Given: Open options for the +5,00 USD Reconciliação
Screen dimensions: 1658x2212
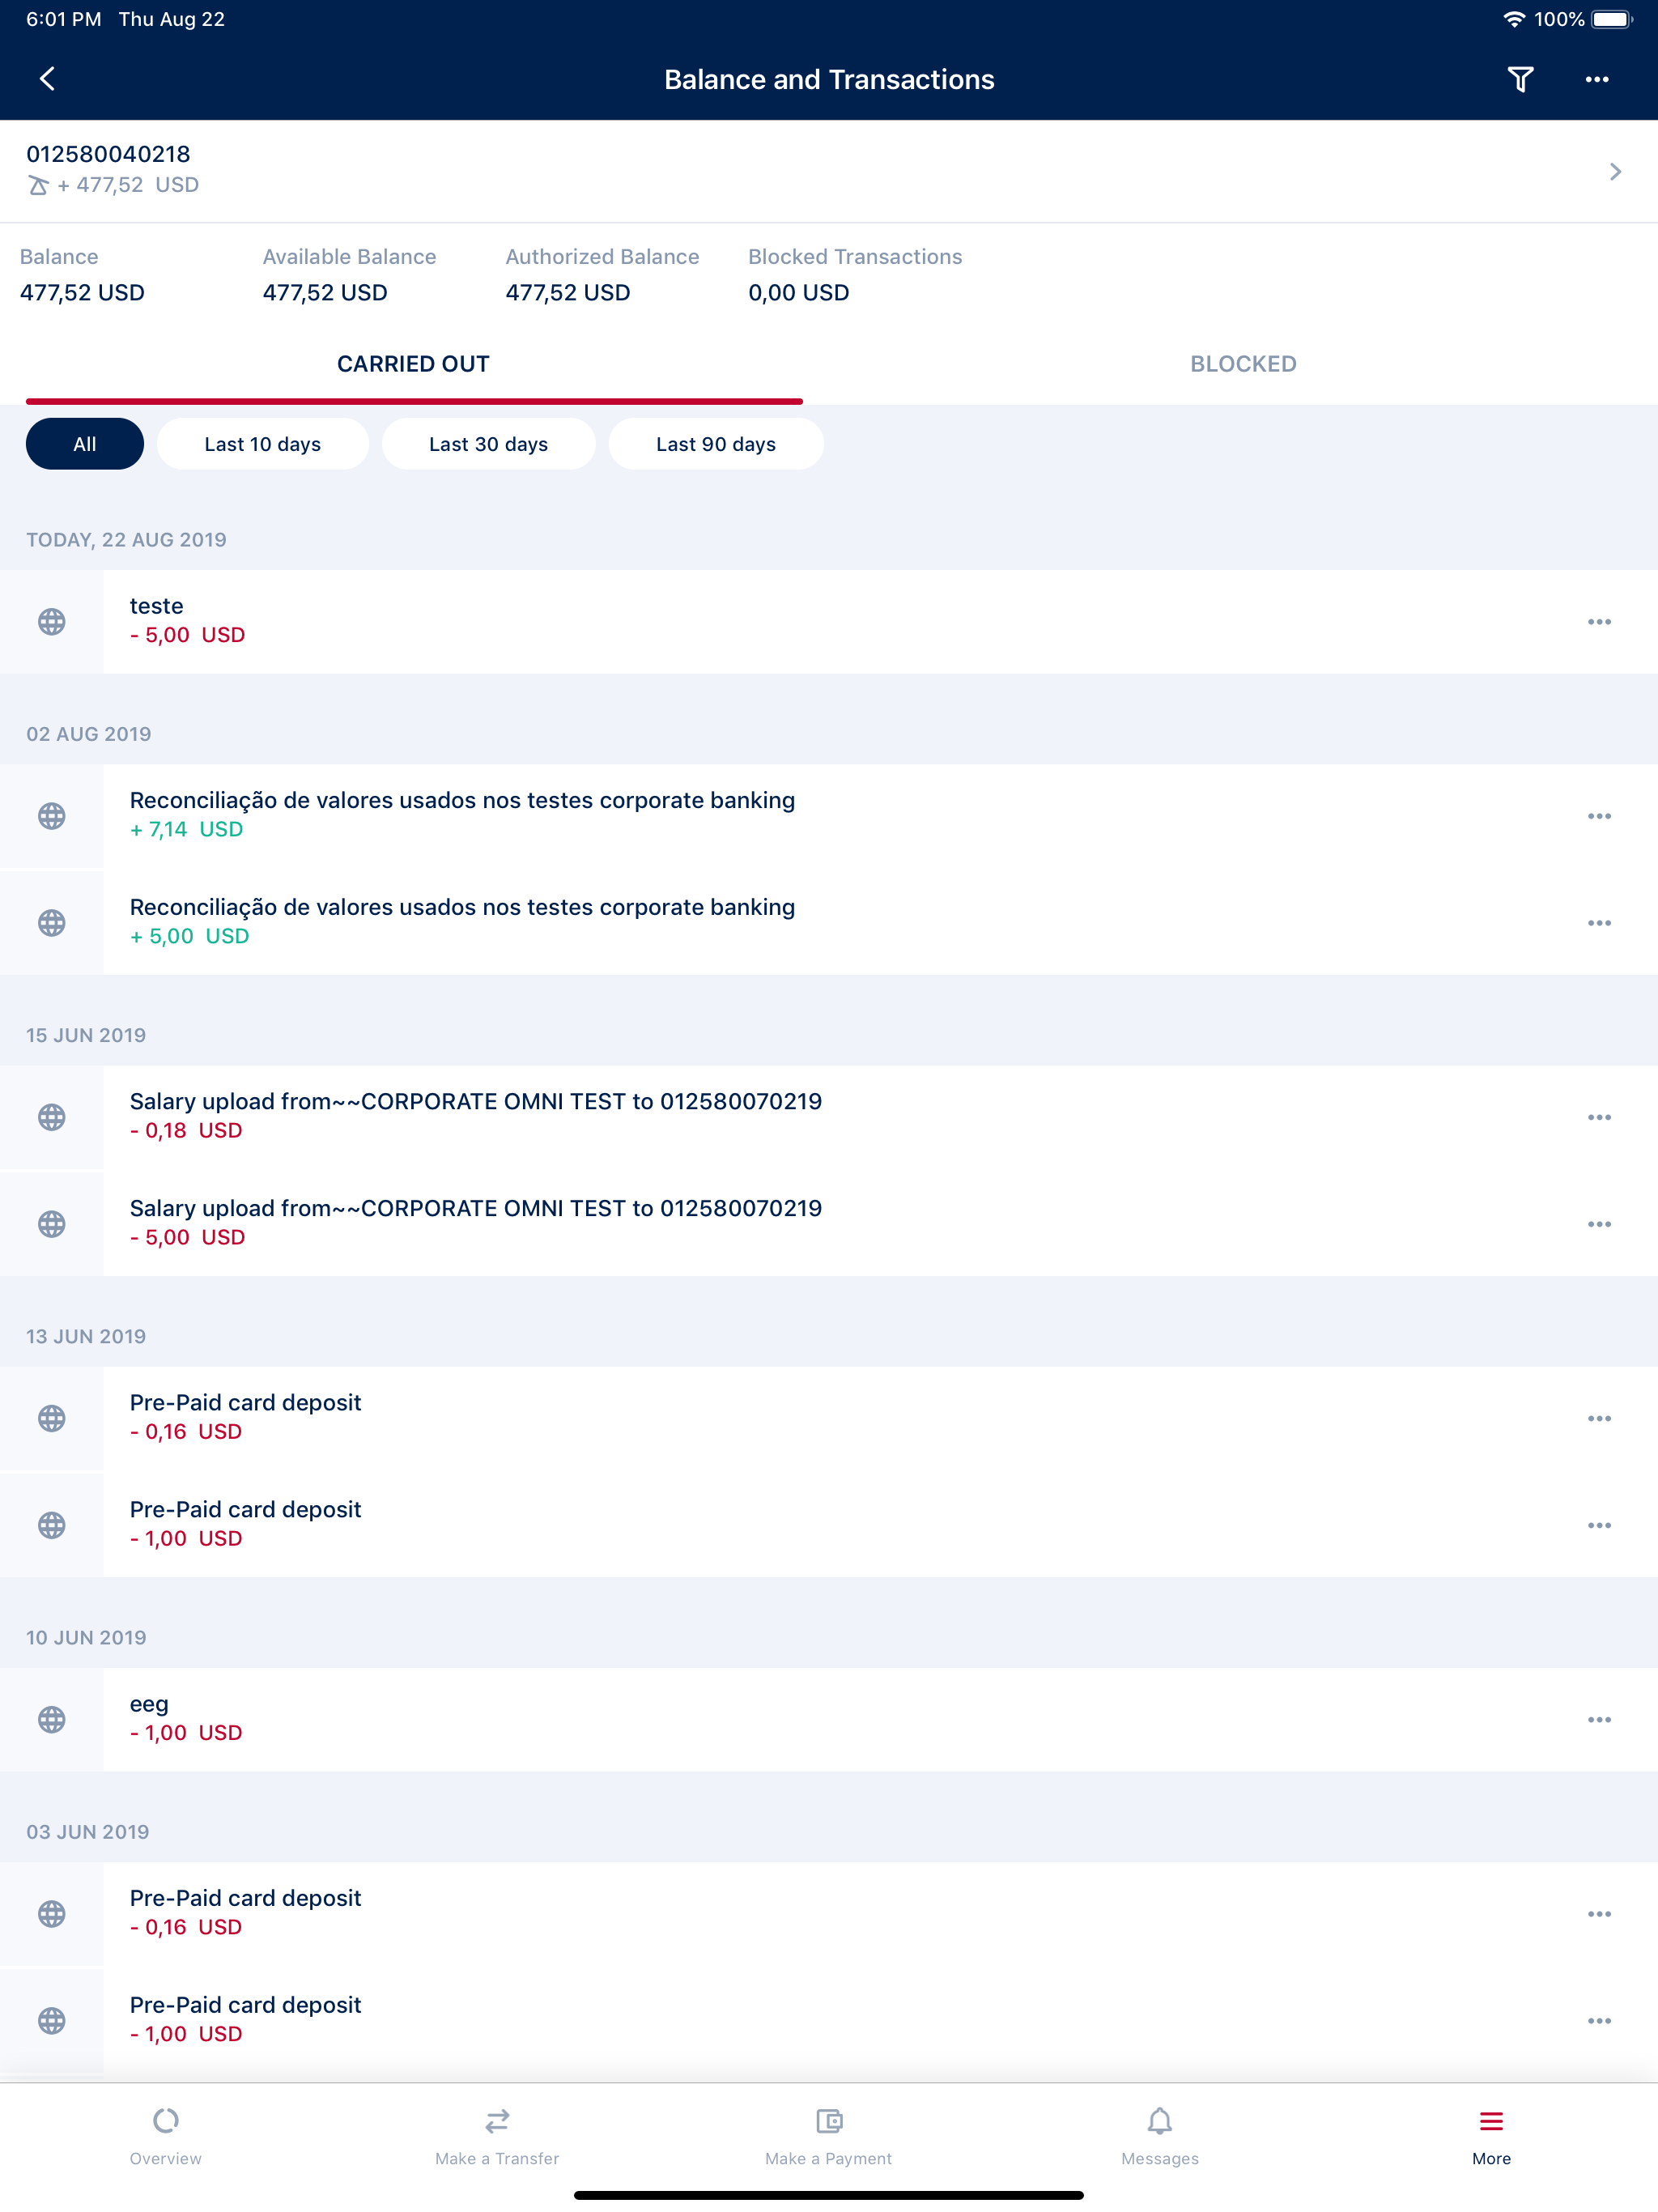Looking at the screenshot, I should 1599,923.
